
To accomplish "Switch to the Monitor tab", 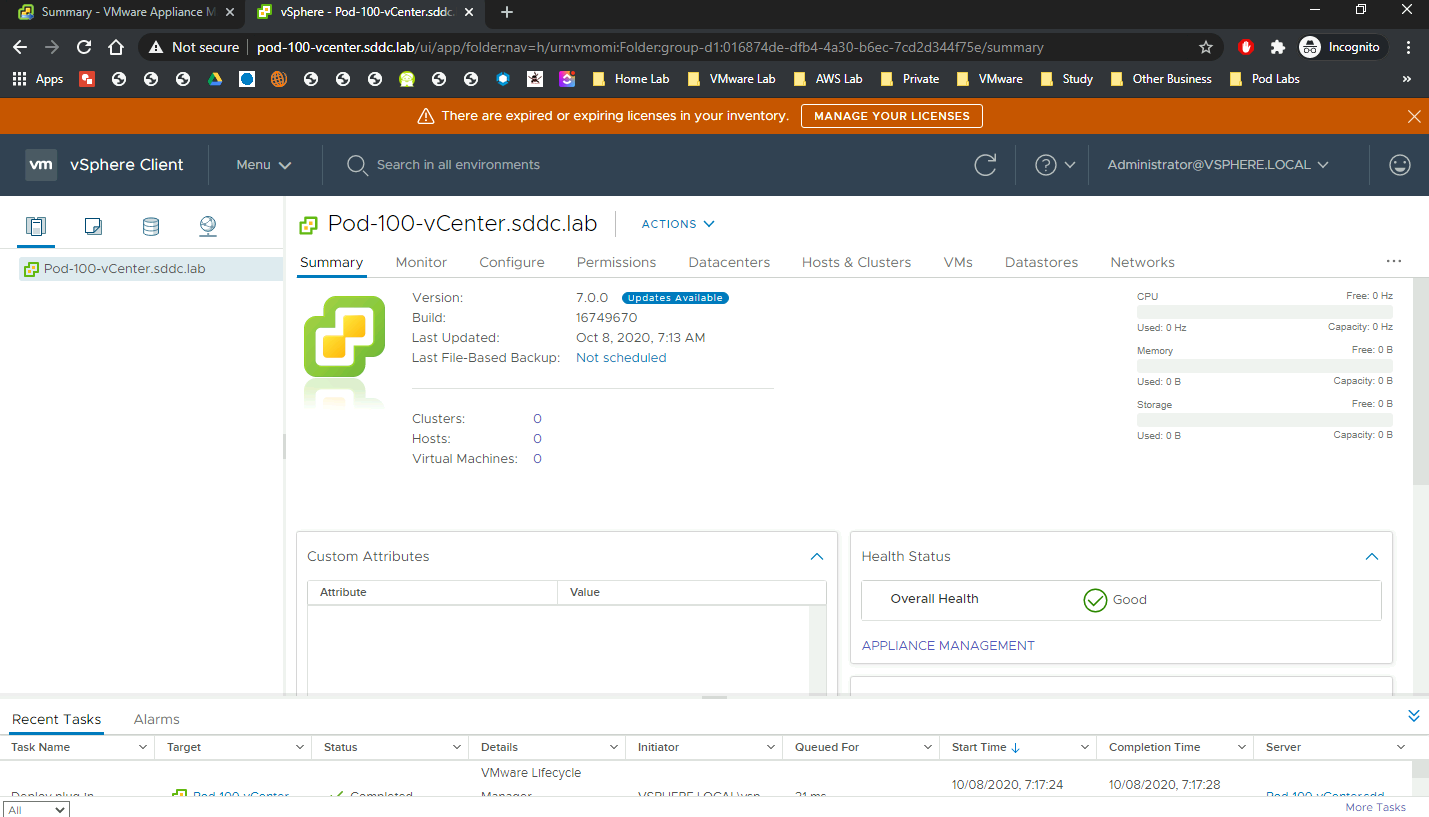I will click(x=421, y=262).
